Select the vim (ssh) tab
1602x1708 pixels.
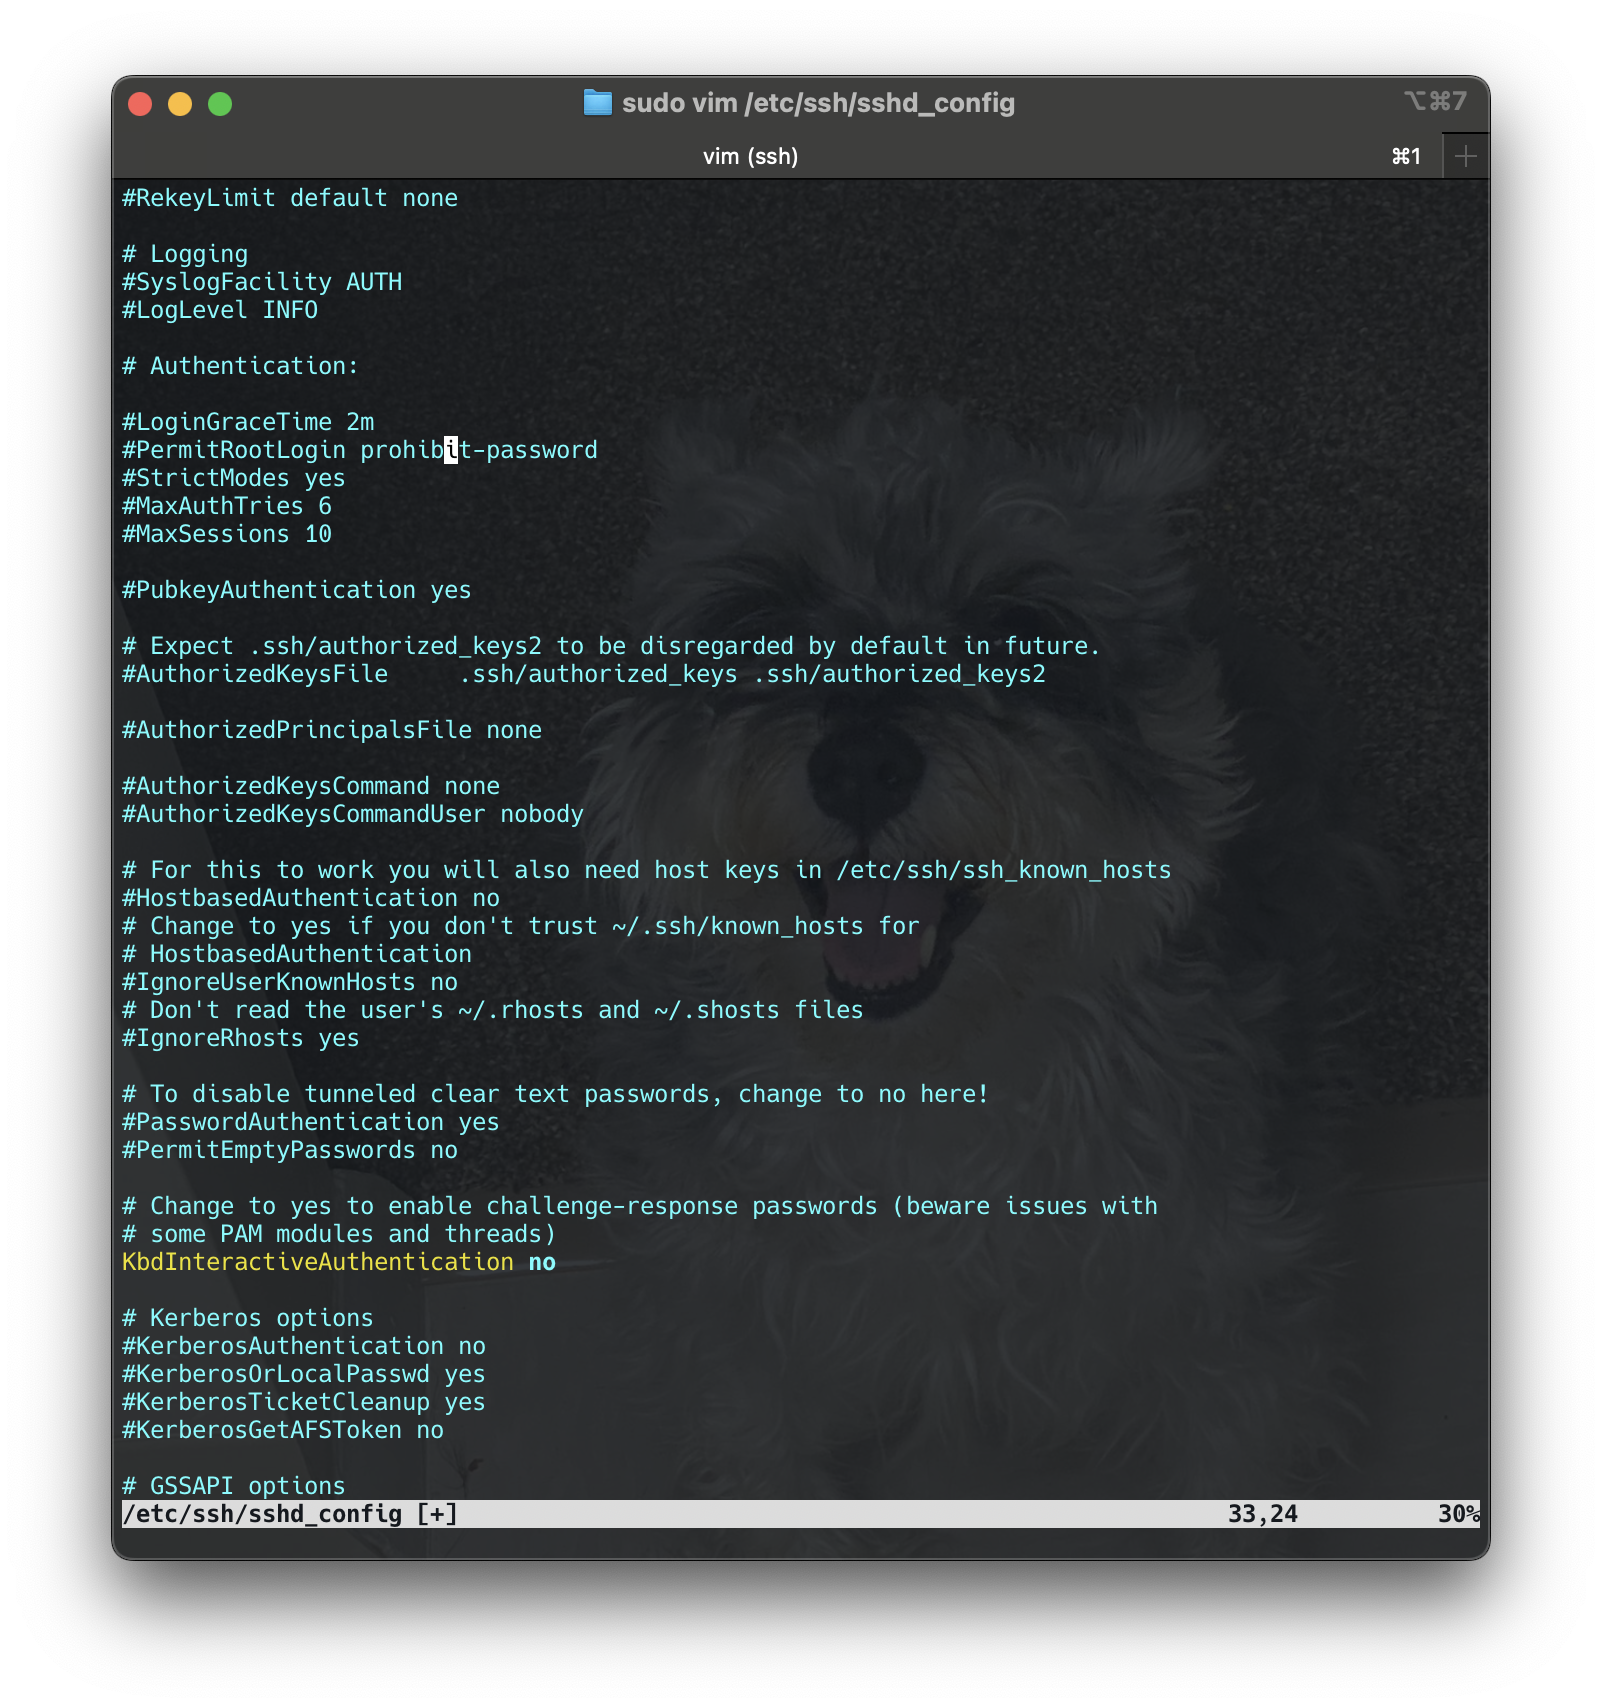(x=751, y=155)
